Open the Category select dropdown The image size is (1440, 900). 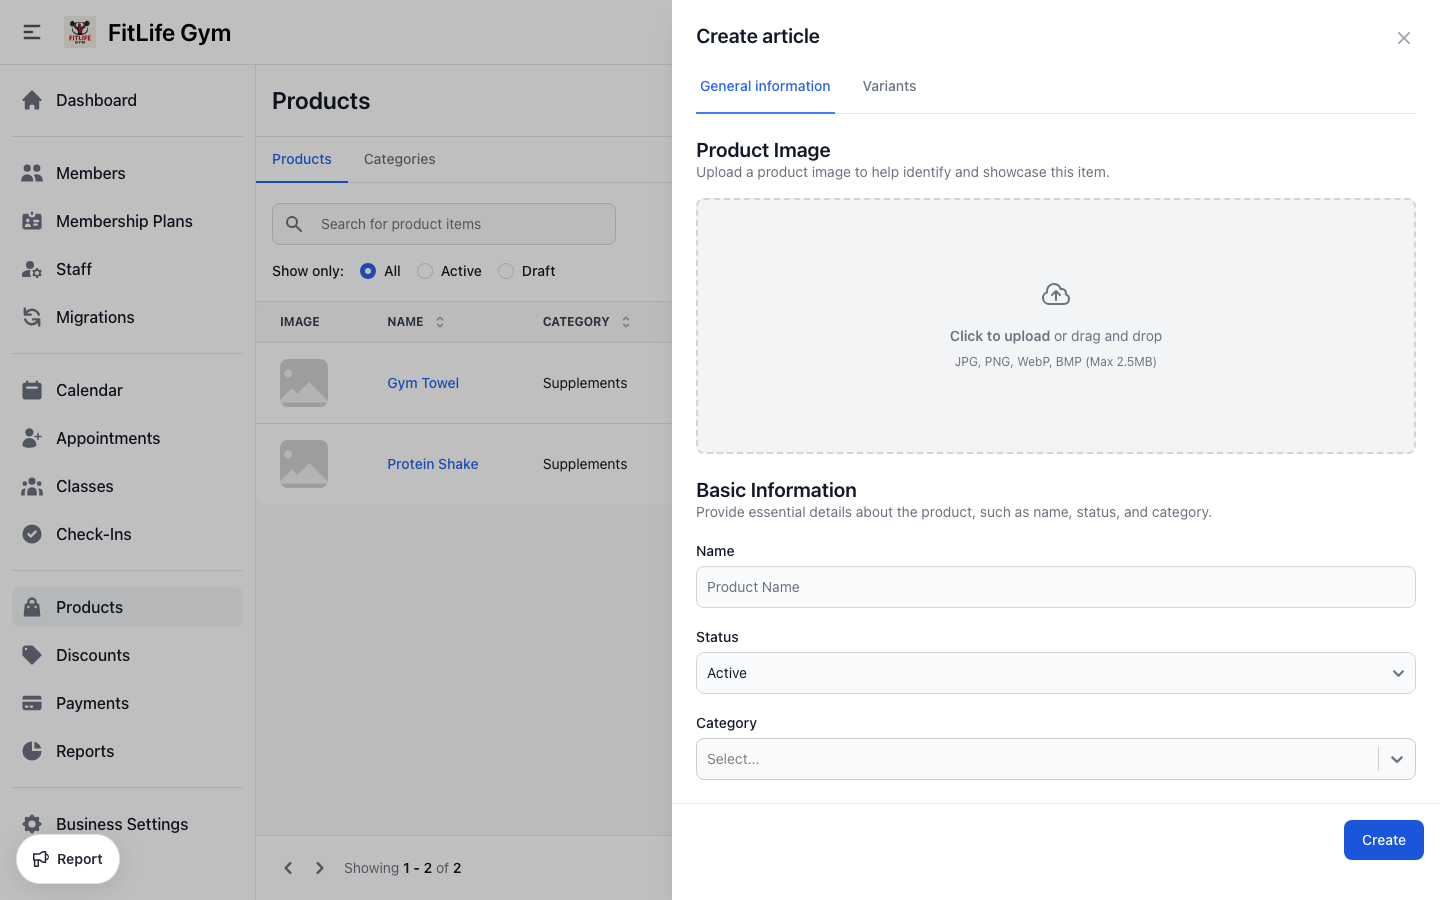(x=1055, y=759)
